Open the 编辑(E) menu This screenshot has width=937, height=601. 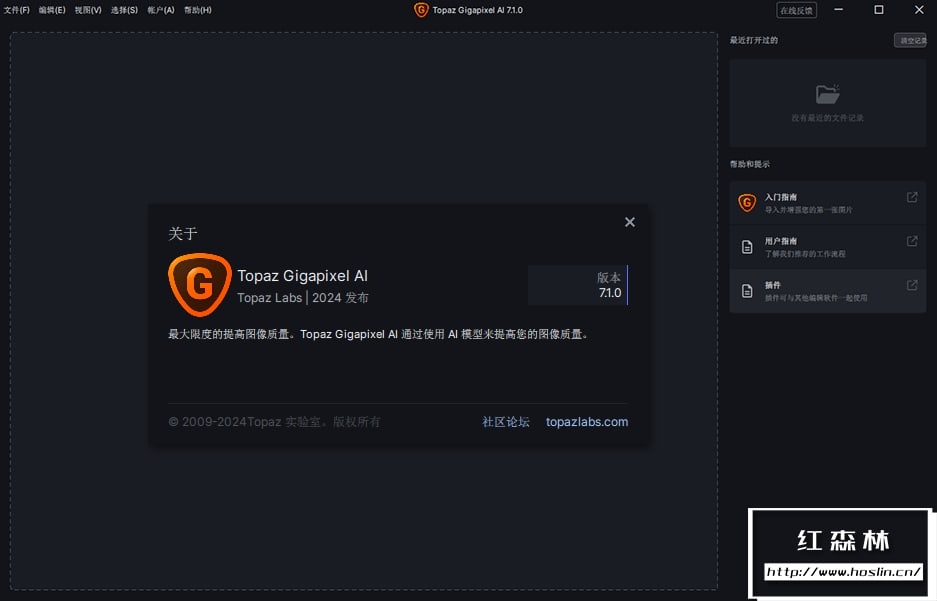coord(52,10)
